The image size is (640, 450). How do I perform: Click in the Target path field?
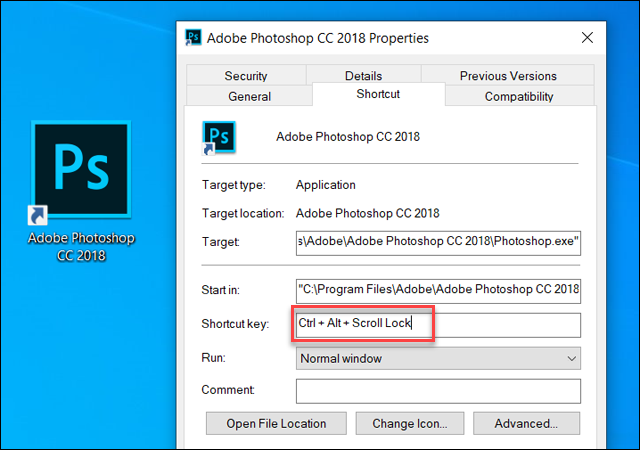tap(438, 242)
